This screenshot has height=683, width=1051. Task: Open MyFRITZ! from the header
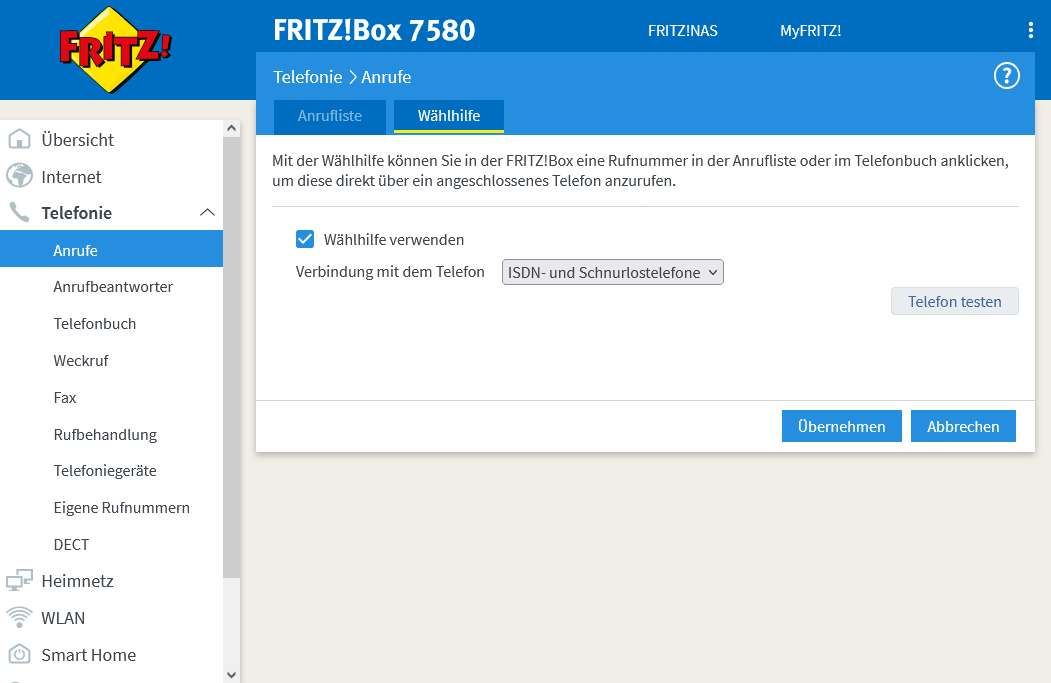pyautogui.click(x=810, y=31)
